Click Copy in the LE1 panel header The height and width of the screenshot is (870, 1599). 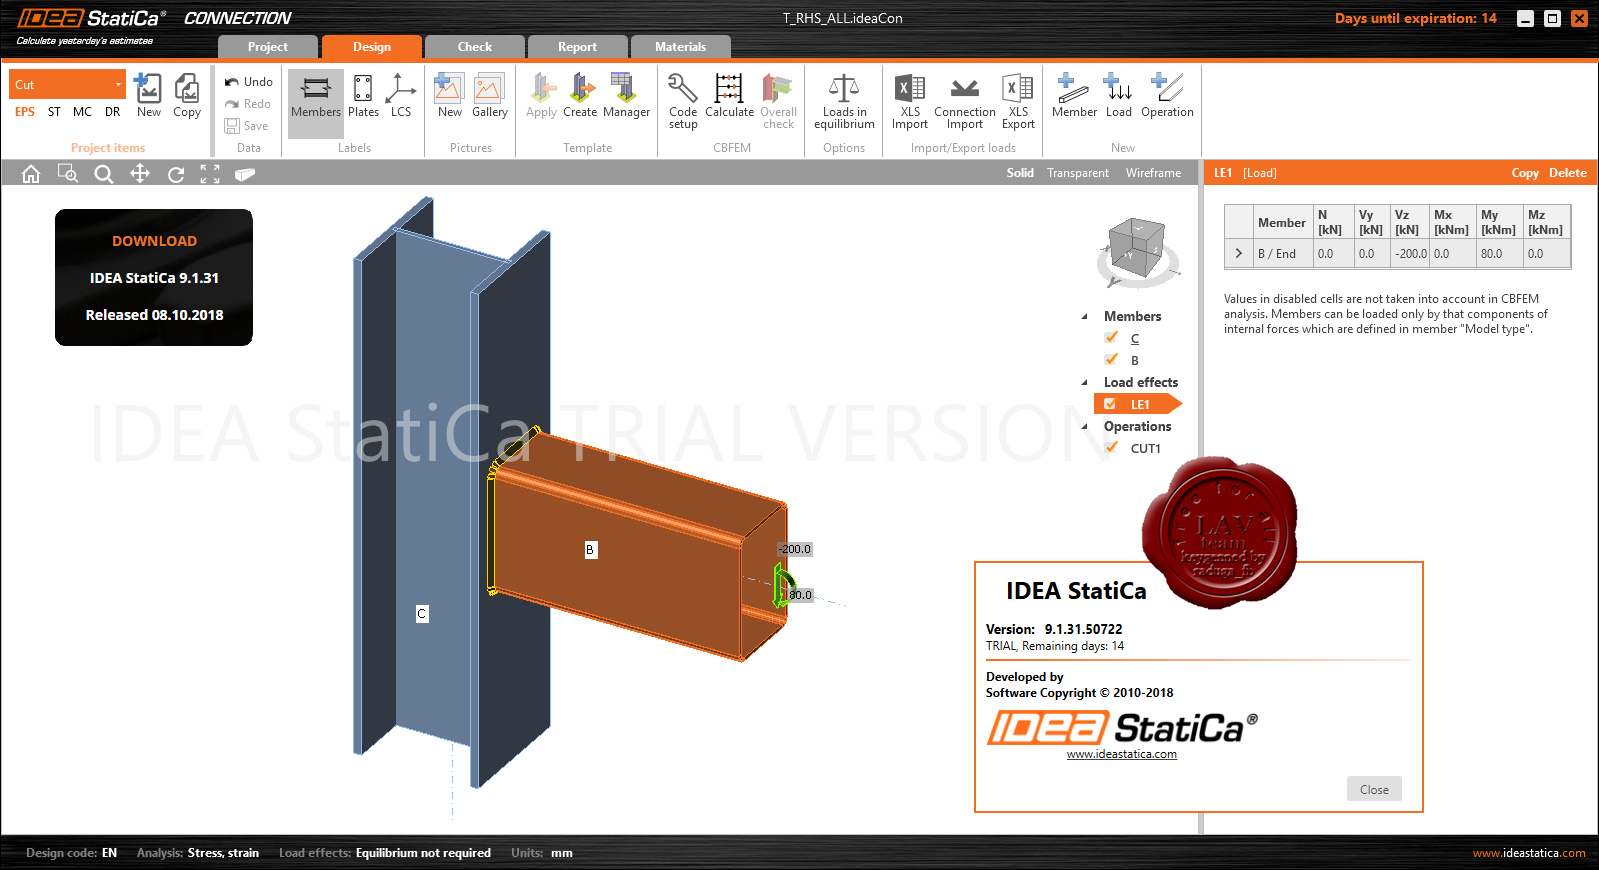click(x=1525, y=173)
